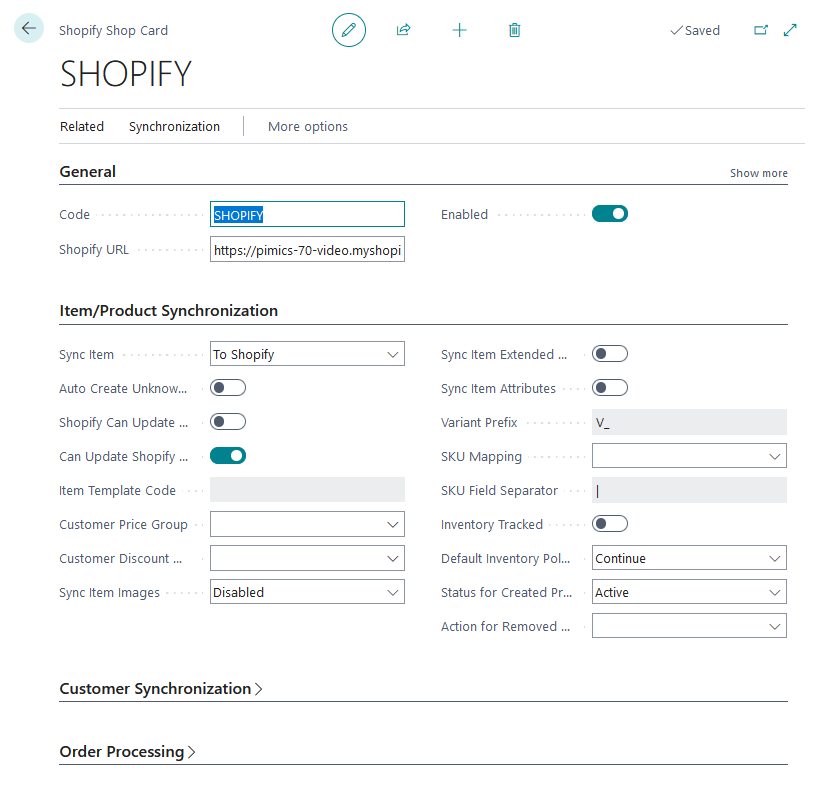Open the Synchronization menu
Screen dimensions: 822x788
coord(175,126)
